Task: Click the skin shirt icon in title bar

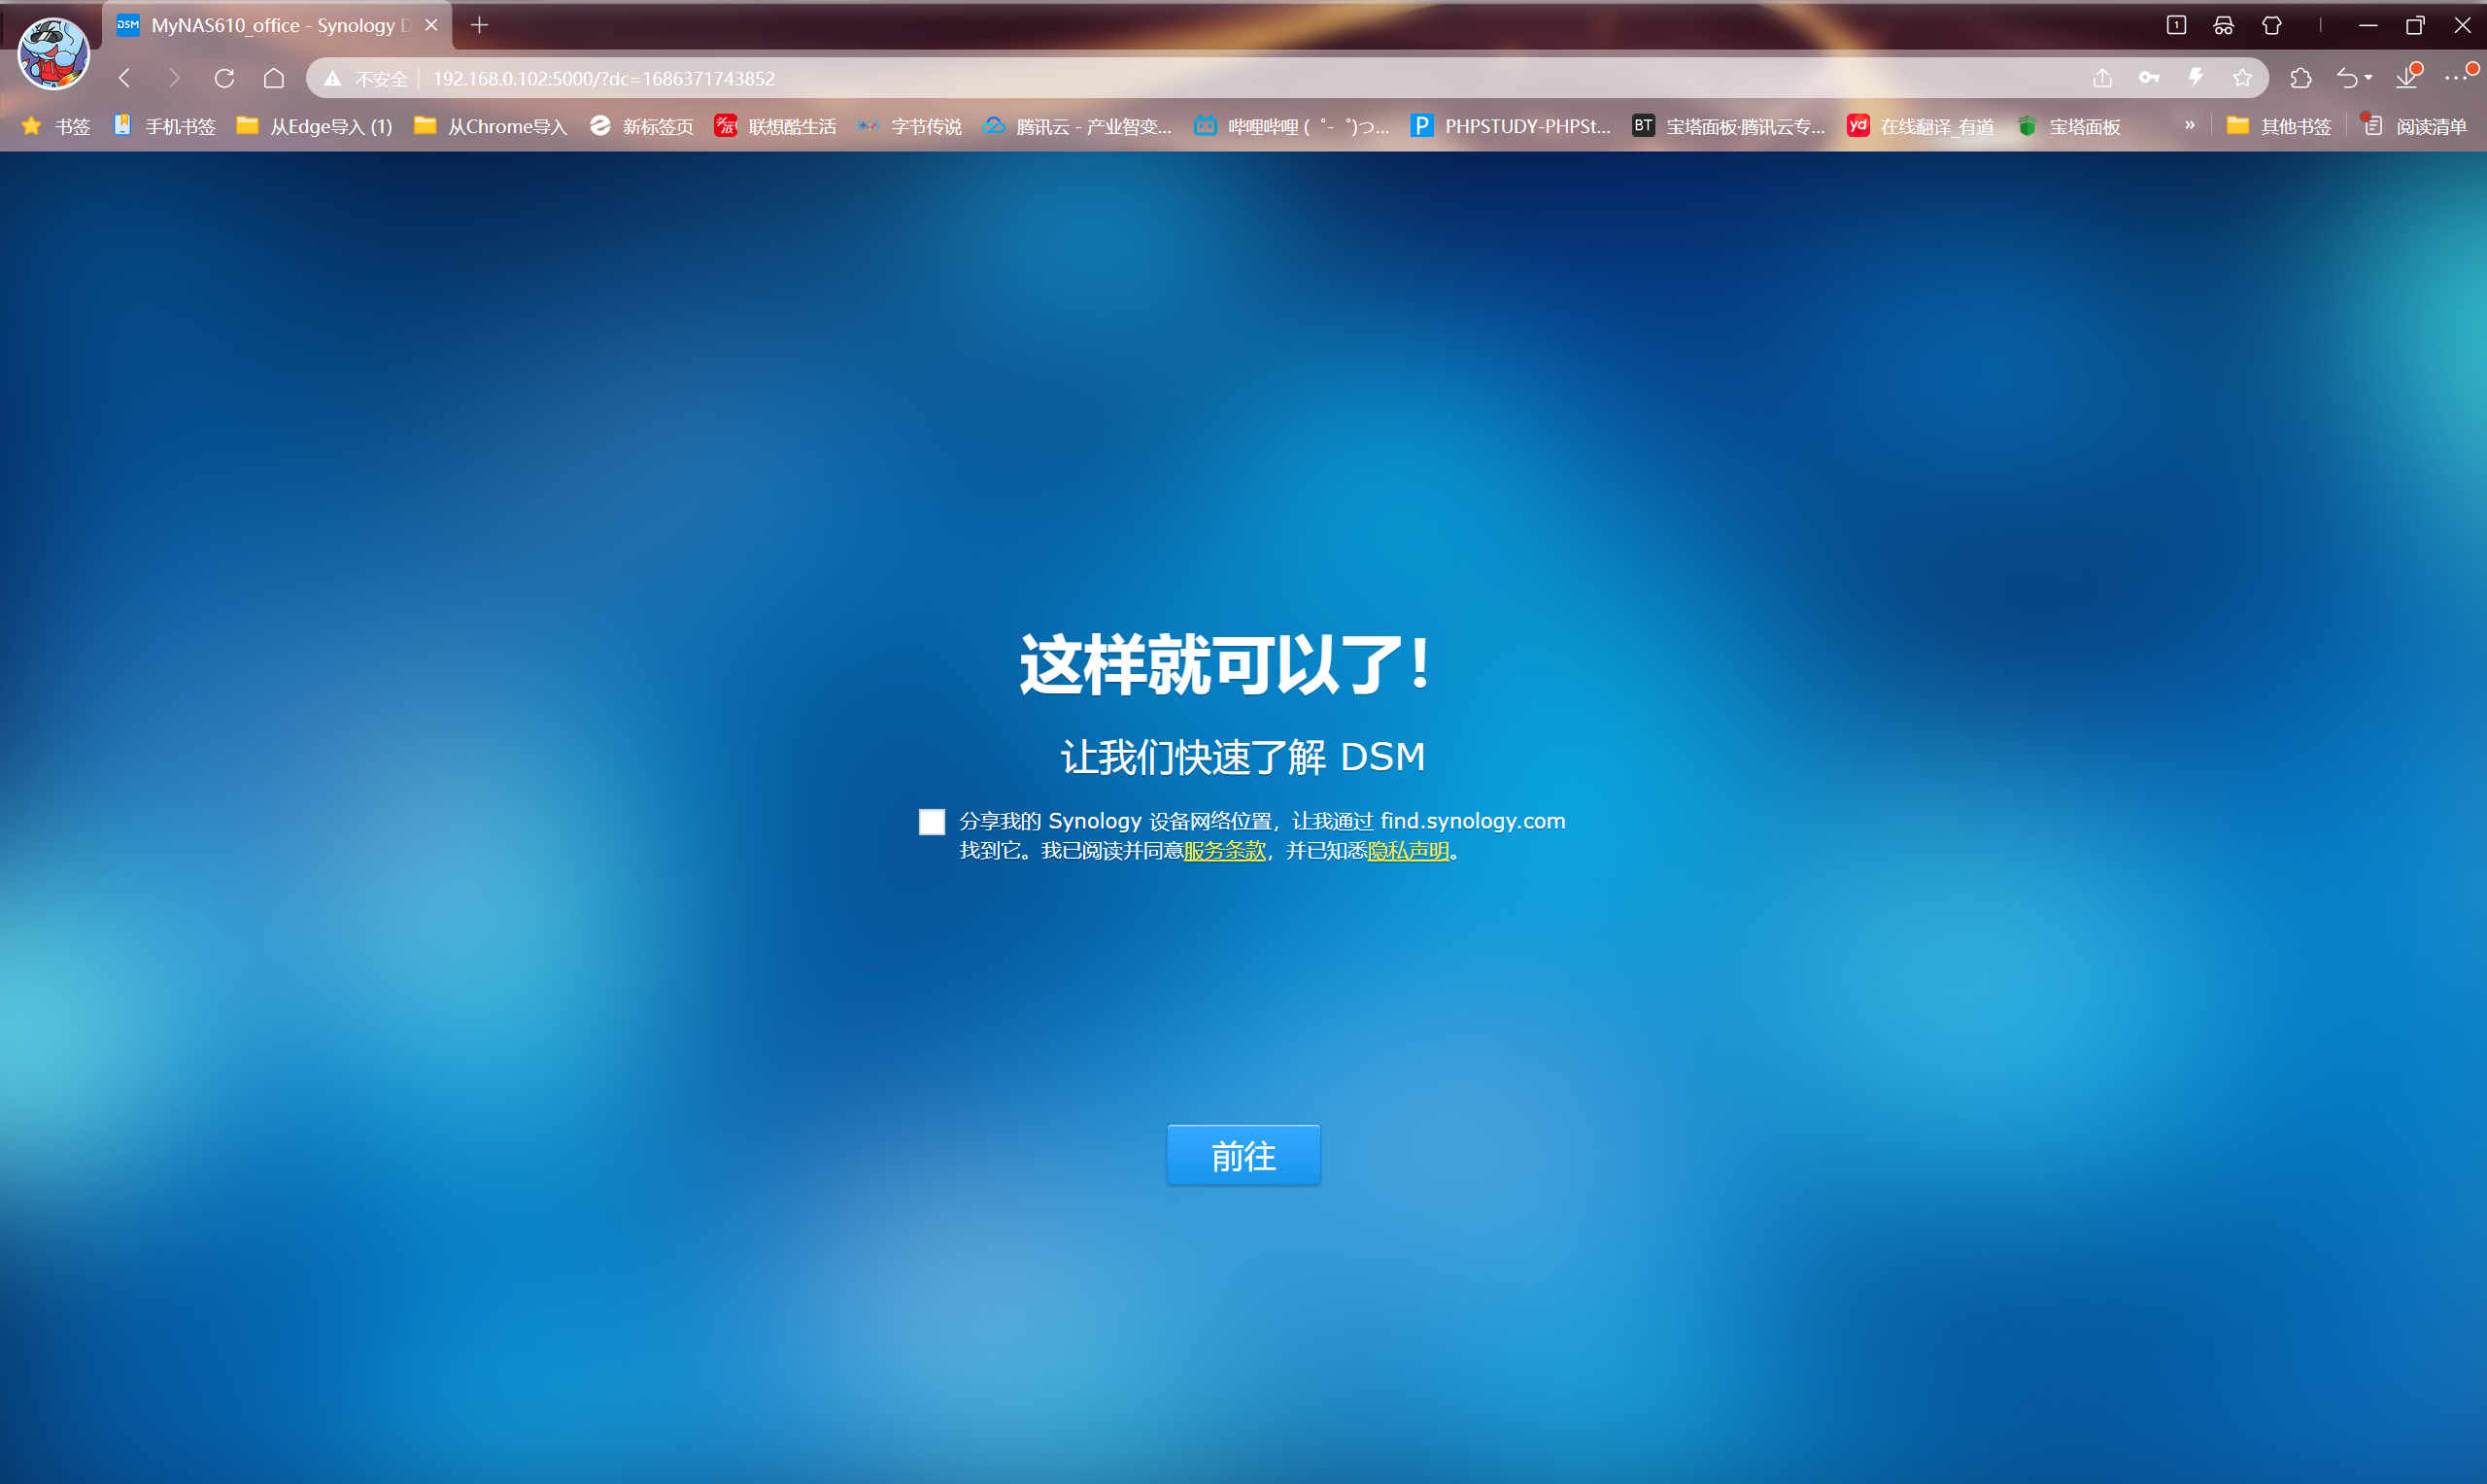Action: (2272, 25)
